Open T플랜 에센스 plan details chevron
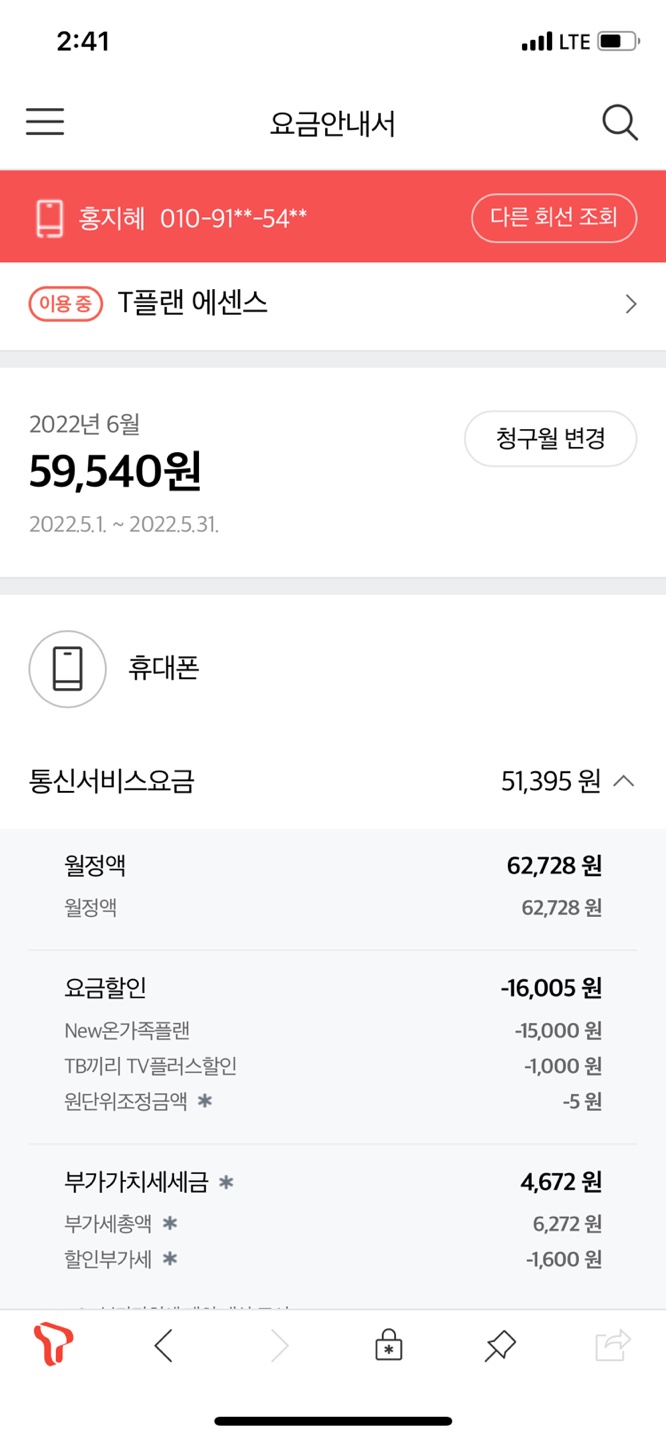The height and width of the screenshot is (1440, 666). click(630, 304)
